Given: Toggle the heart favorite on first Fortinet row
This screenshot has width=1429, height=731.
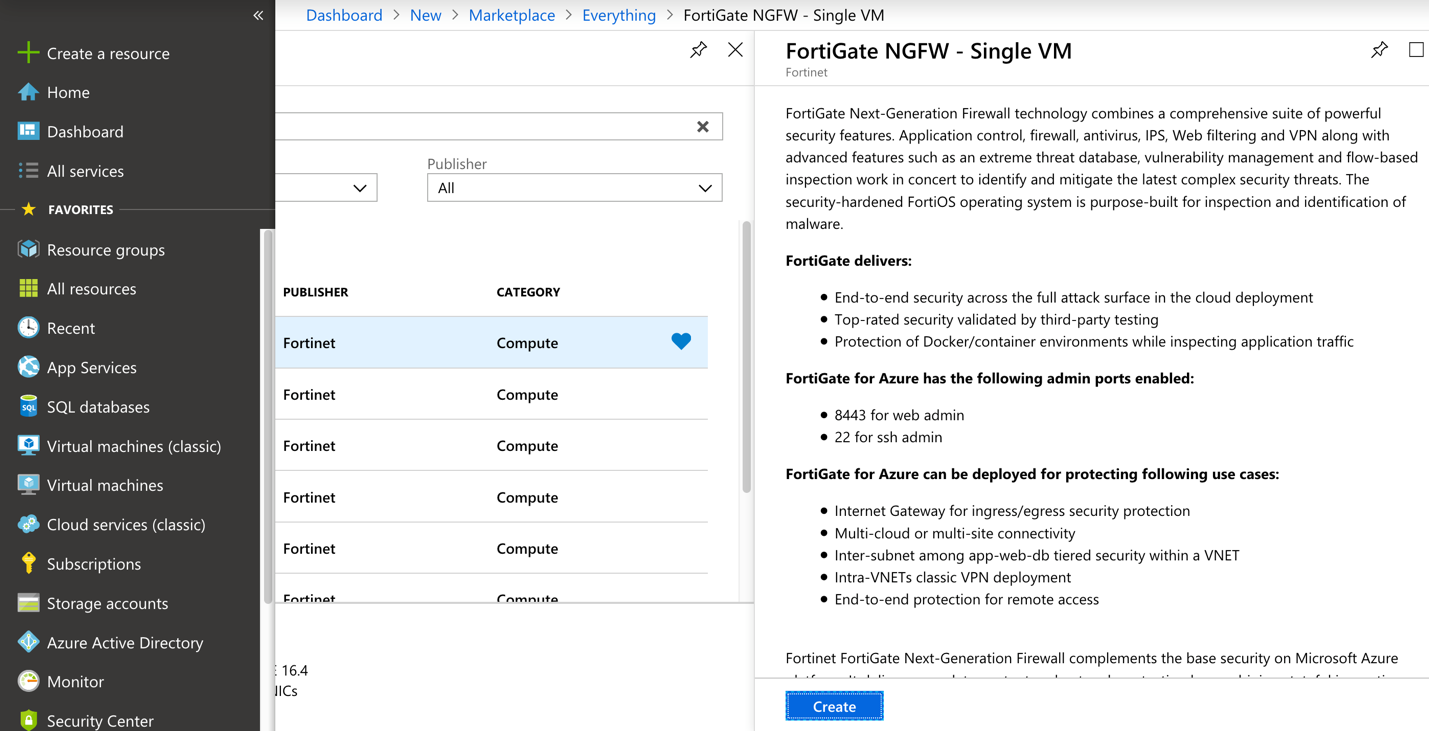Looking at the screenshot, I should click(x=681, y=342).
